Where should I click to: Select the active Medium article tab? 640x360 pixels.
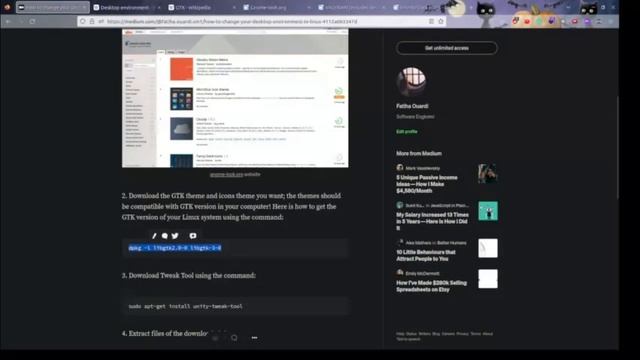pyautogui.click(x=53, y=7)
